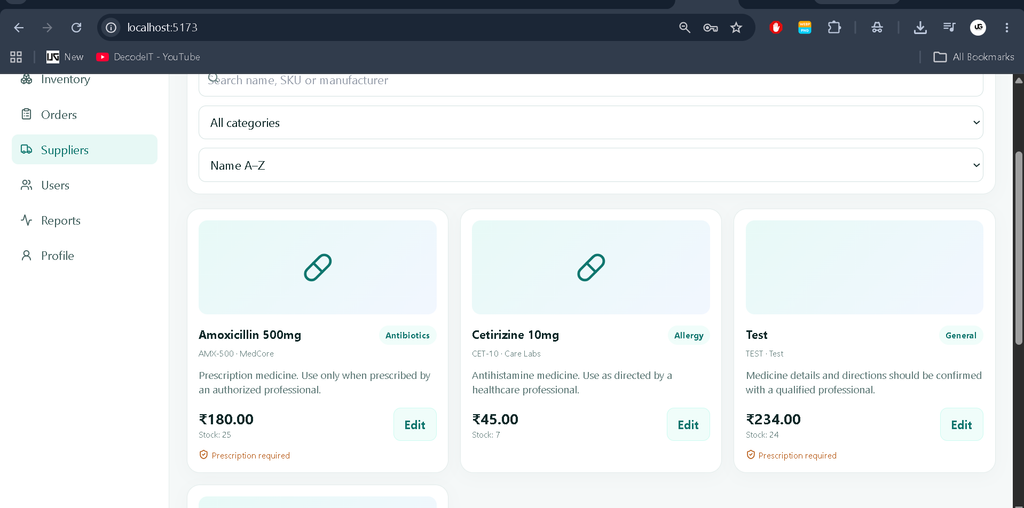Open Users in the sidebar
Viewport: 1024px width, 508px height.
[x=84, y=185]
